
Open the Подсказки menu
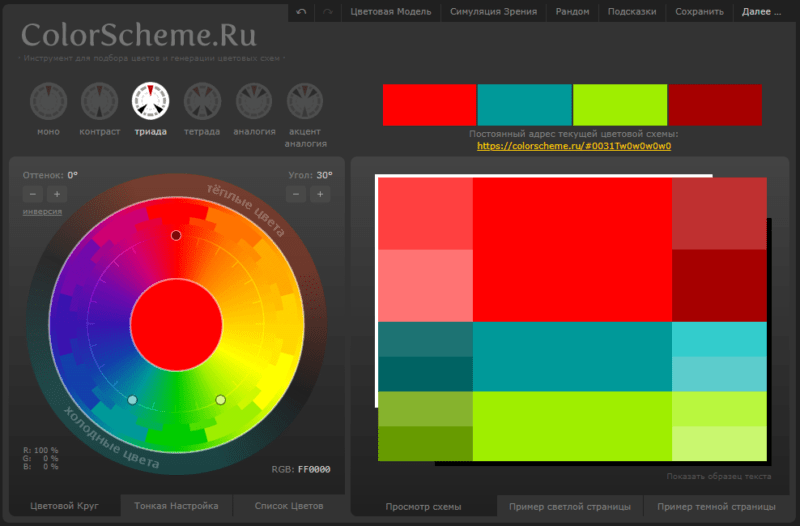click(632, 11)
